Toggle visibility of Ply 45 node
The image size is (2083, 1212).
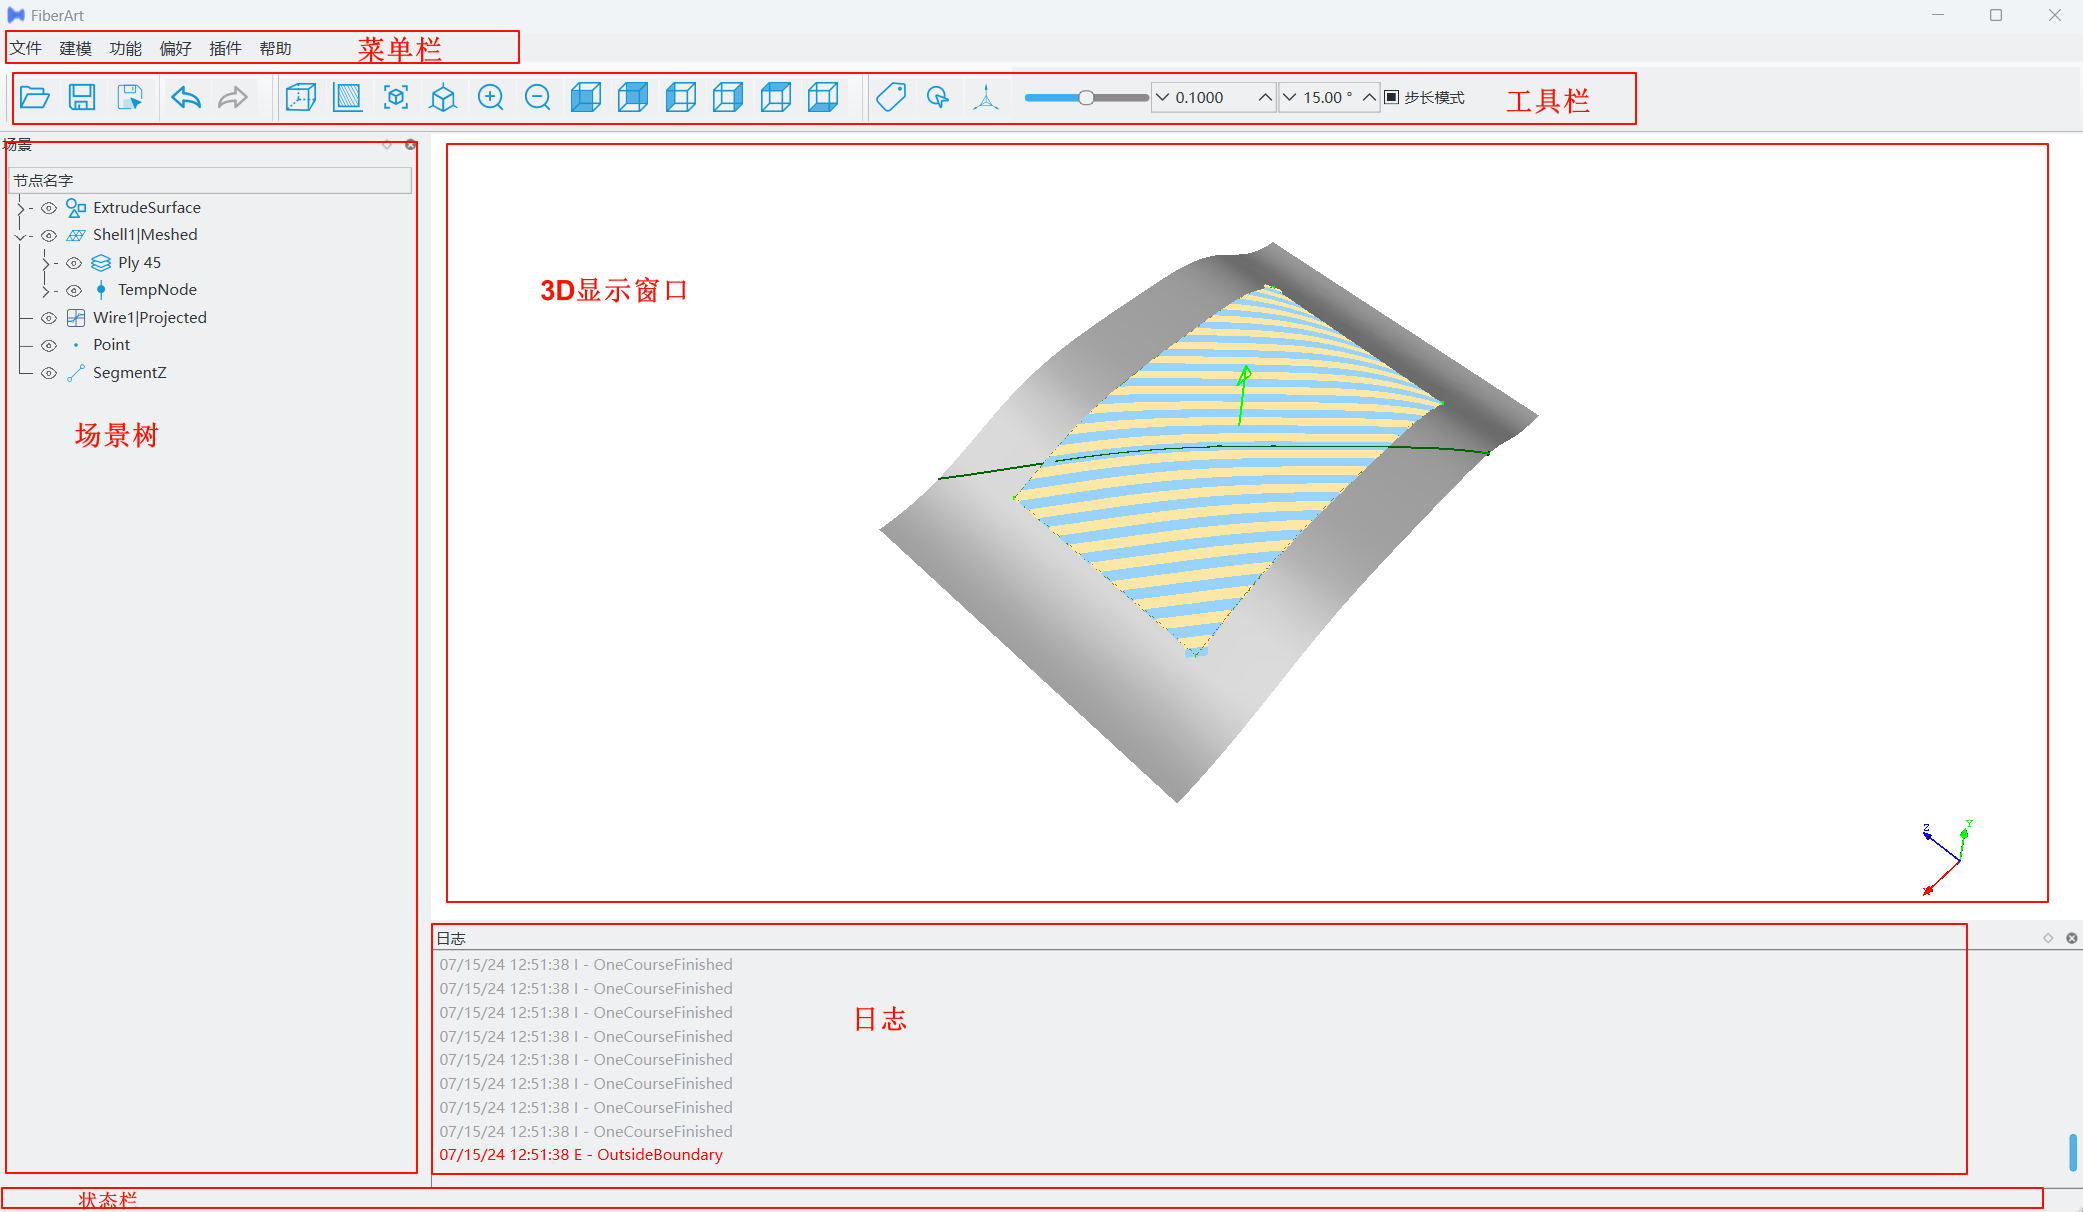74,263
